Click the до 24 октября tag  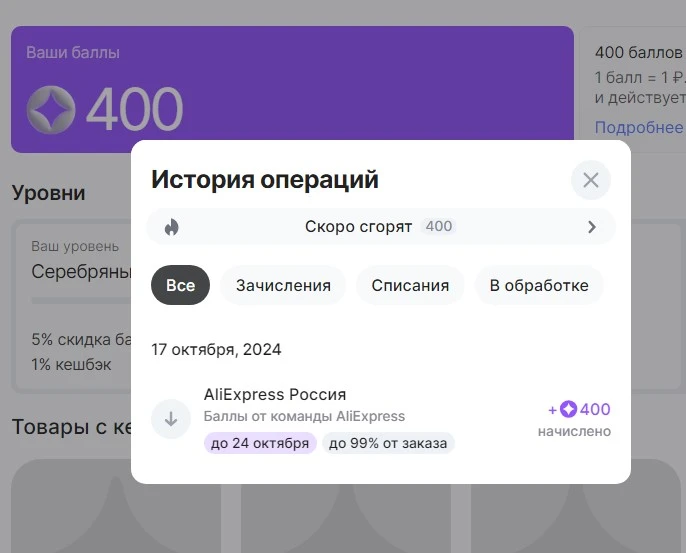pos(260,443)
